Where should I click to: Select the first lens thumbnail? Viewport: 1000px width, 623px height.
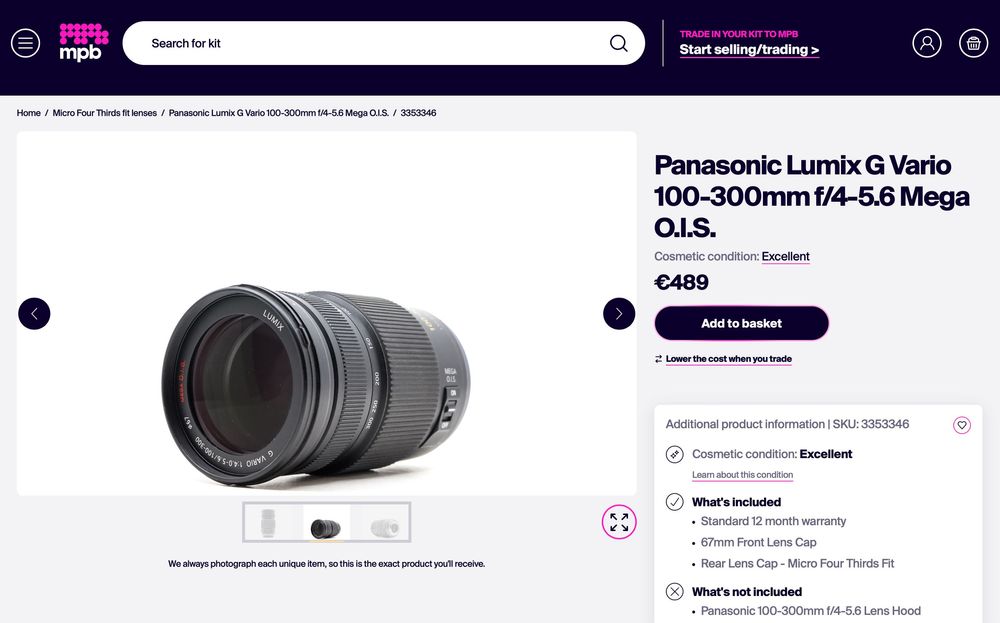tap(268, 523)
